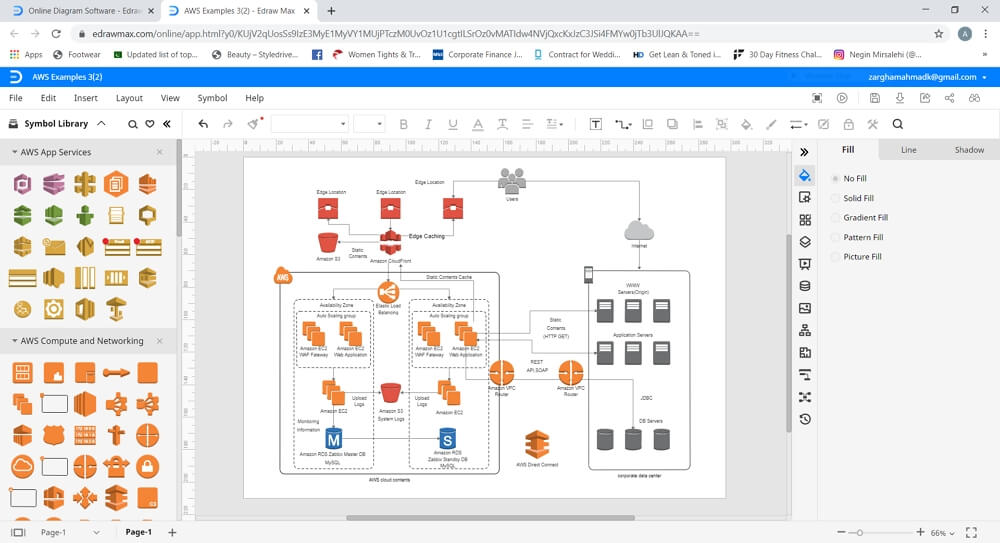Open the Layers panel icon
The height and width of the screenshot is (543, 1000).
click(x=805, y=242)
